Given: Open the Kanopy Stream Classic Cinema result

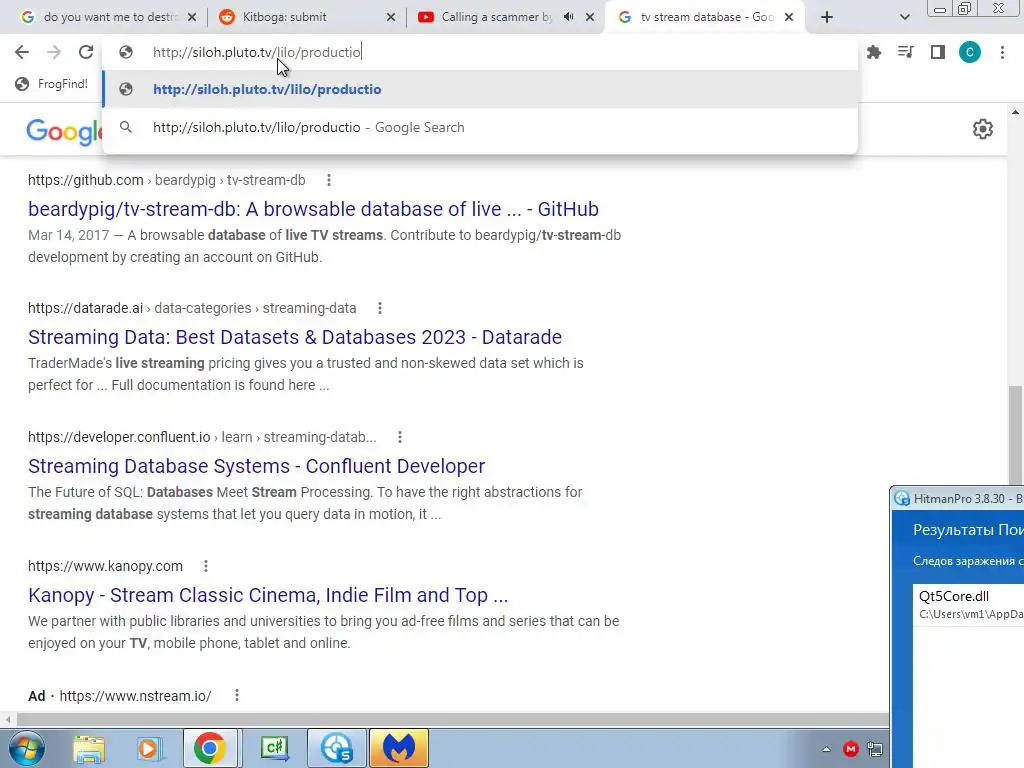Looking at the screenshot, I should coord(268,595).
